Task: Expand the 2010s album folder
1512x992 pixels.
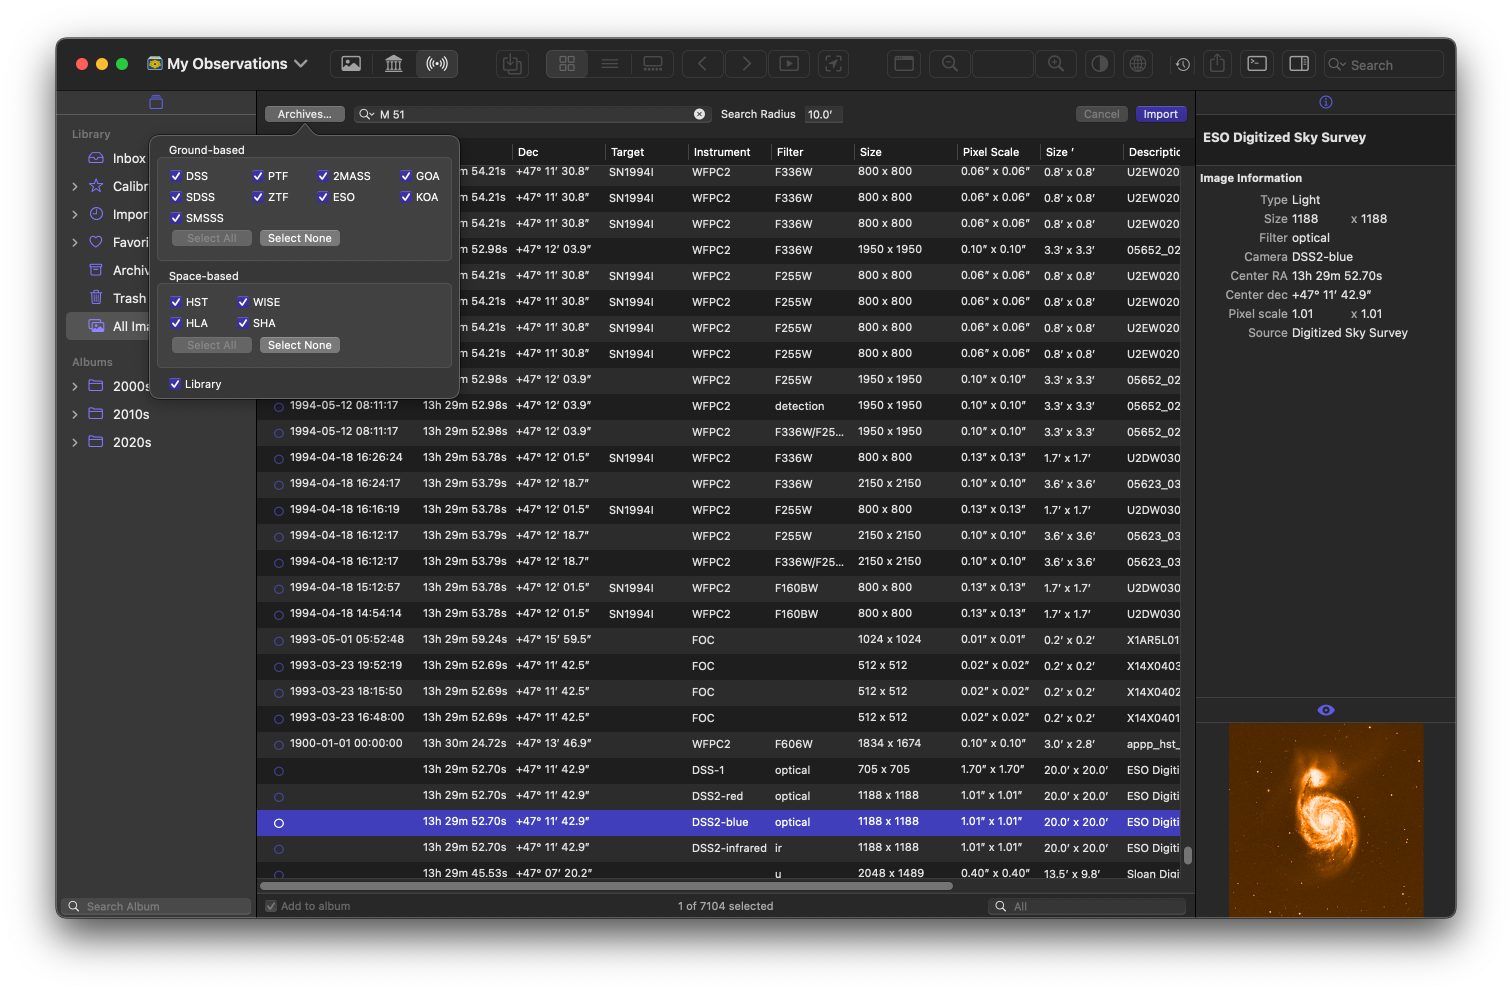Action: (x=75, y=414)
